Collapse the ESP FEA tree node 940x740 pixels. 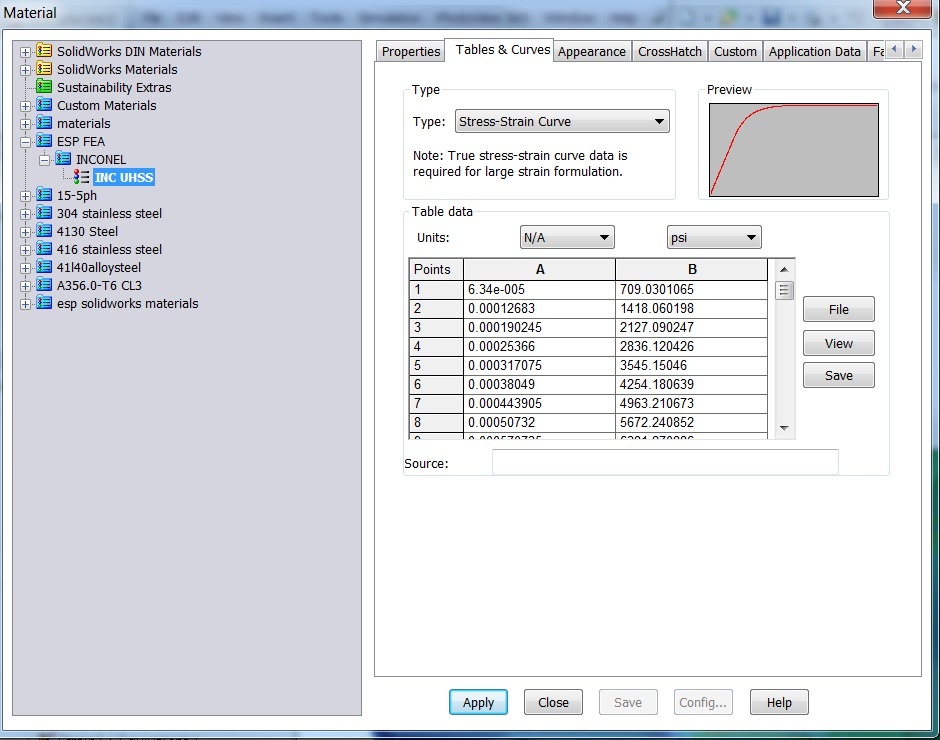pyautogui.click(x=25, y=142)
